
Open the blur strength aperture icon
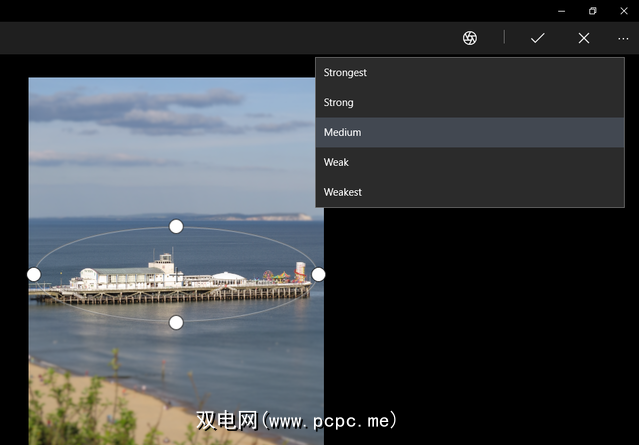click(469, 38)
